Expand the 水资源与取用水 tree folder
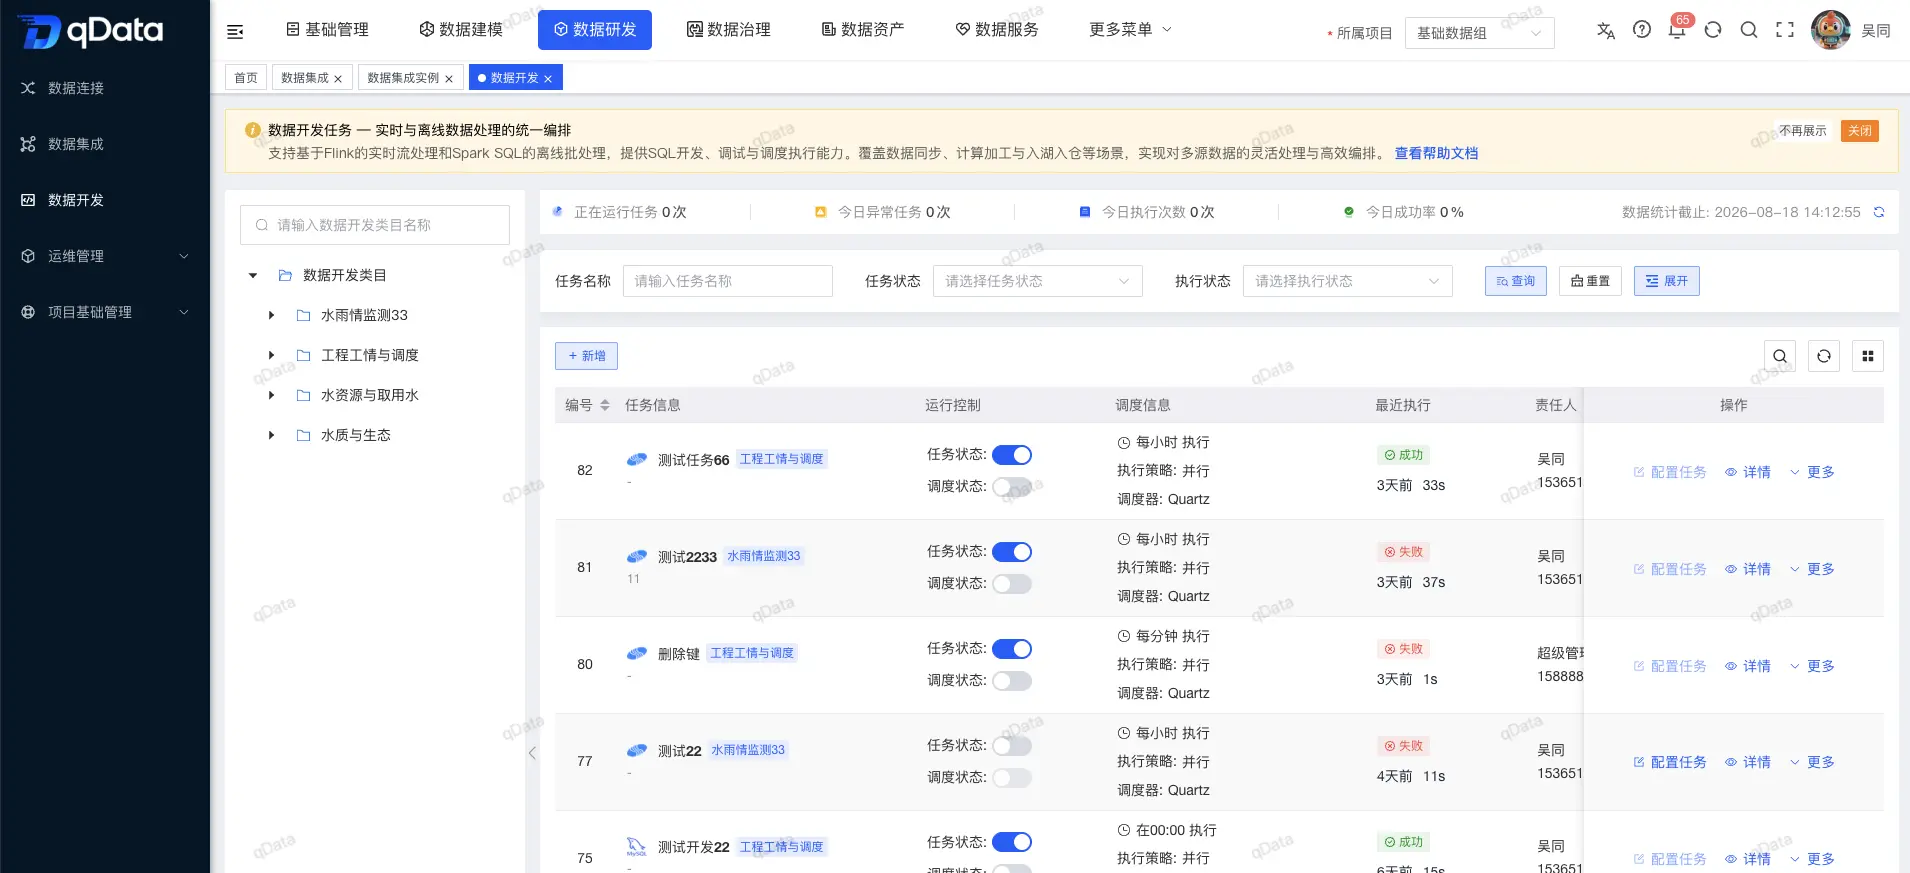The image size is (1910, 873). point(271,395)
